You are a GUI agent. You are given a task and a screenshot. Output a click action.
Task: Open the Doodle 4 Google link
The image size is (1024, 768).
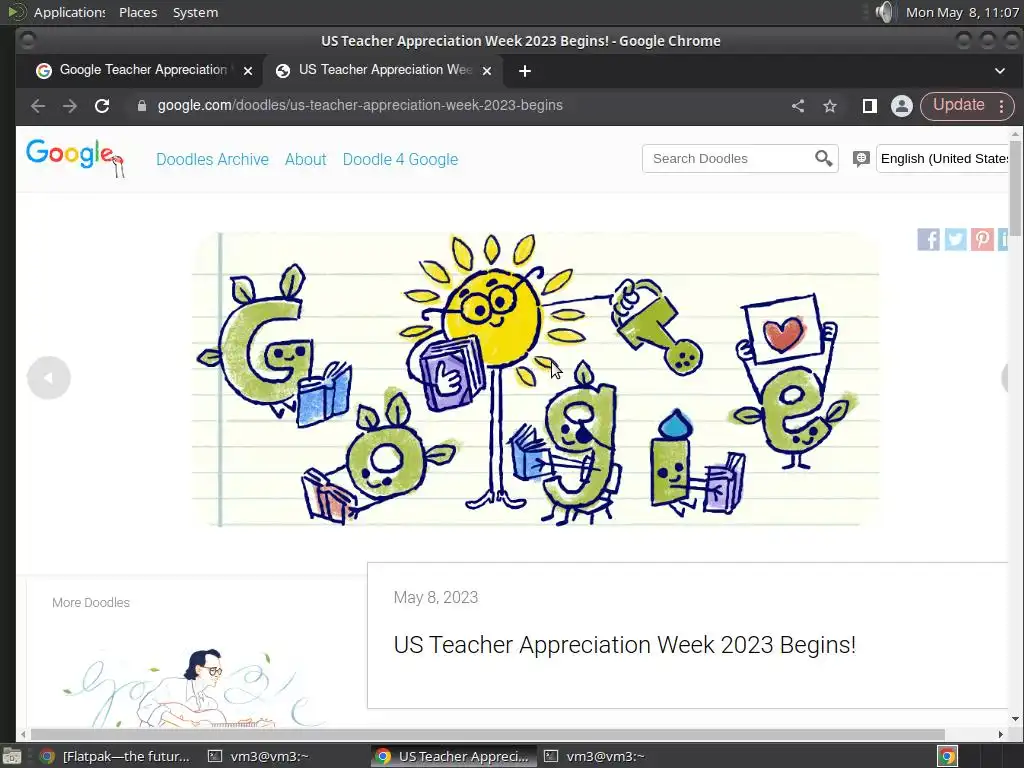tap(400, 159)
